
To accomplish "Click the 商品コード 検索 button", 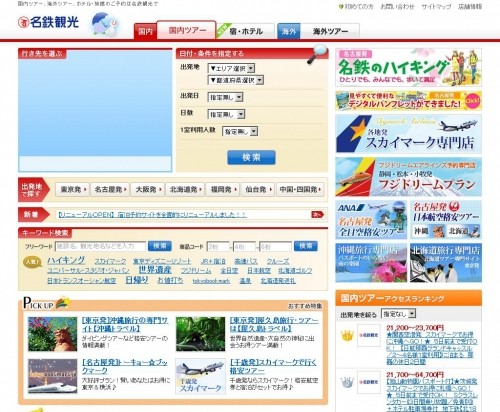I will (306, 246).
